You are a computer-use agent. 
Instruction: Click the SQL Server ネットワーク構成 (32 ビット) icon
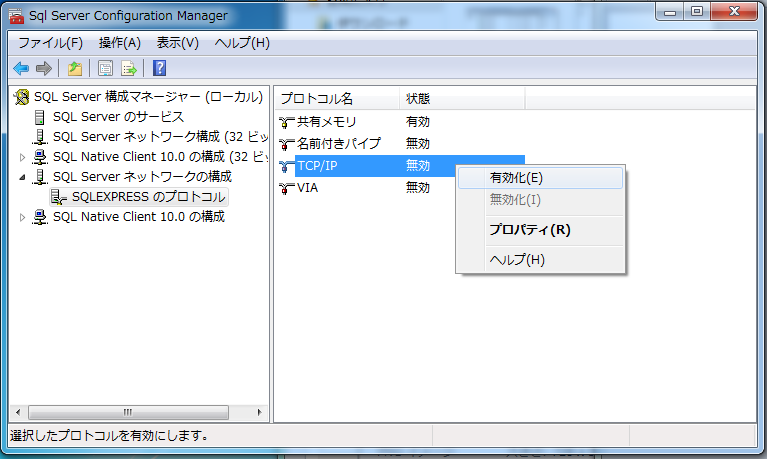tap(40, 137)
